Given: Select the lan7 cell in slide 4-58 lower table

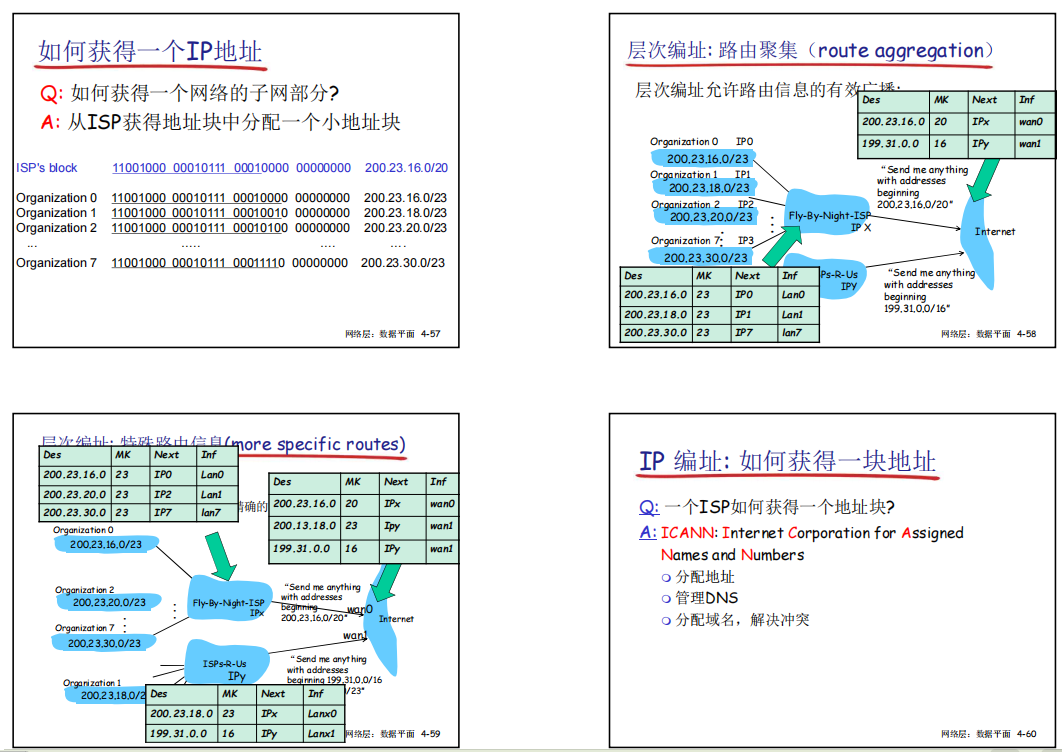Looking at the screenshot, I should point(797,333).
